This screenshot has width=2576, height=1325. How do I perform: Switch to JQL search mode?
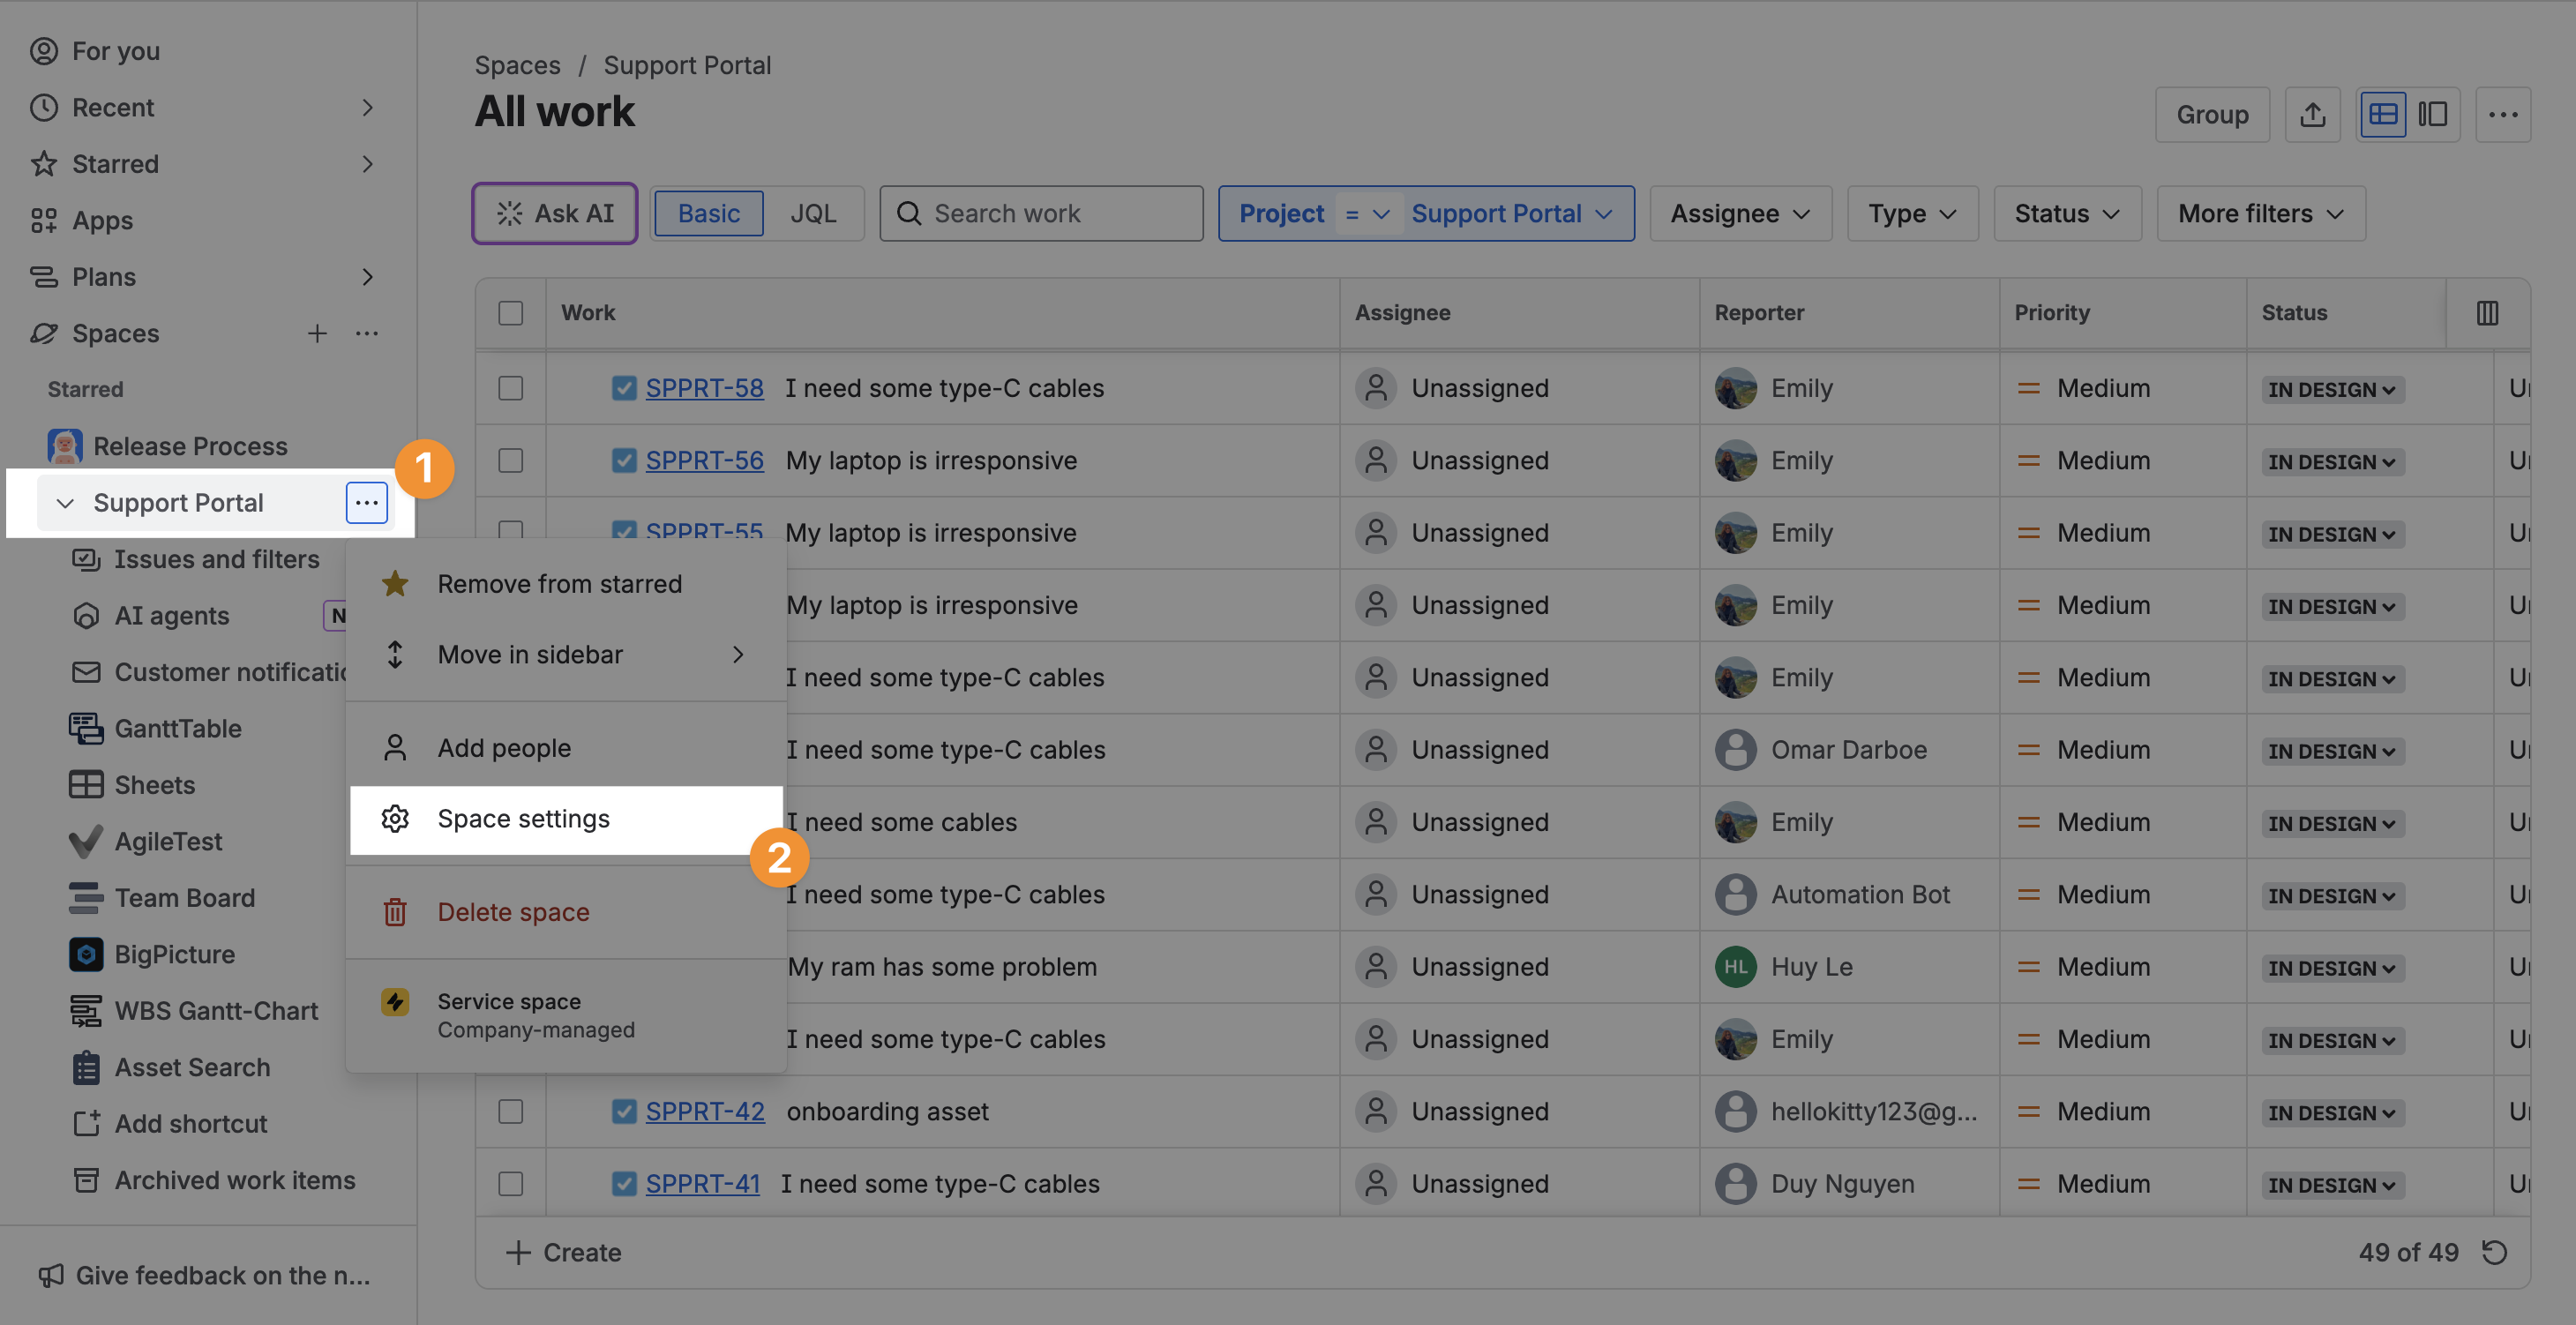812,213
